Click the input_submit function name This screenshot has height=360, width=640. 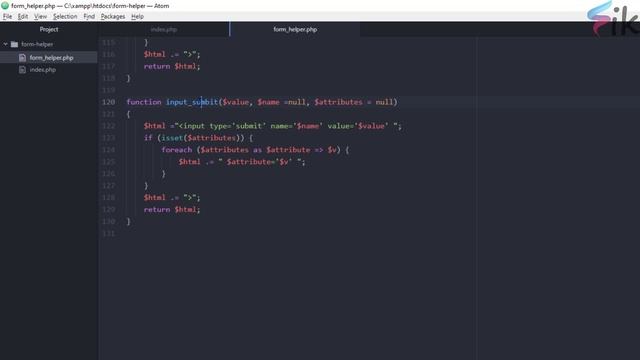(x=192, y=102)
